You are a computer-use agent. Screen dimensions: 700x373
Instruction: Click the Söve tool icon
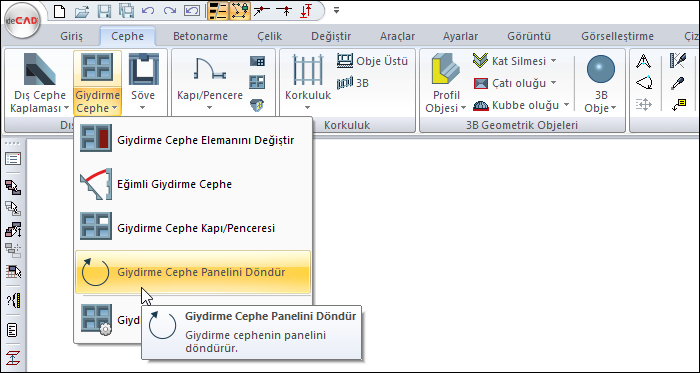[x=143, y=69]
